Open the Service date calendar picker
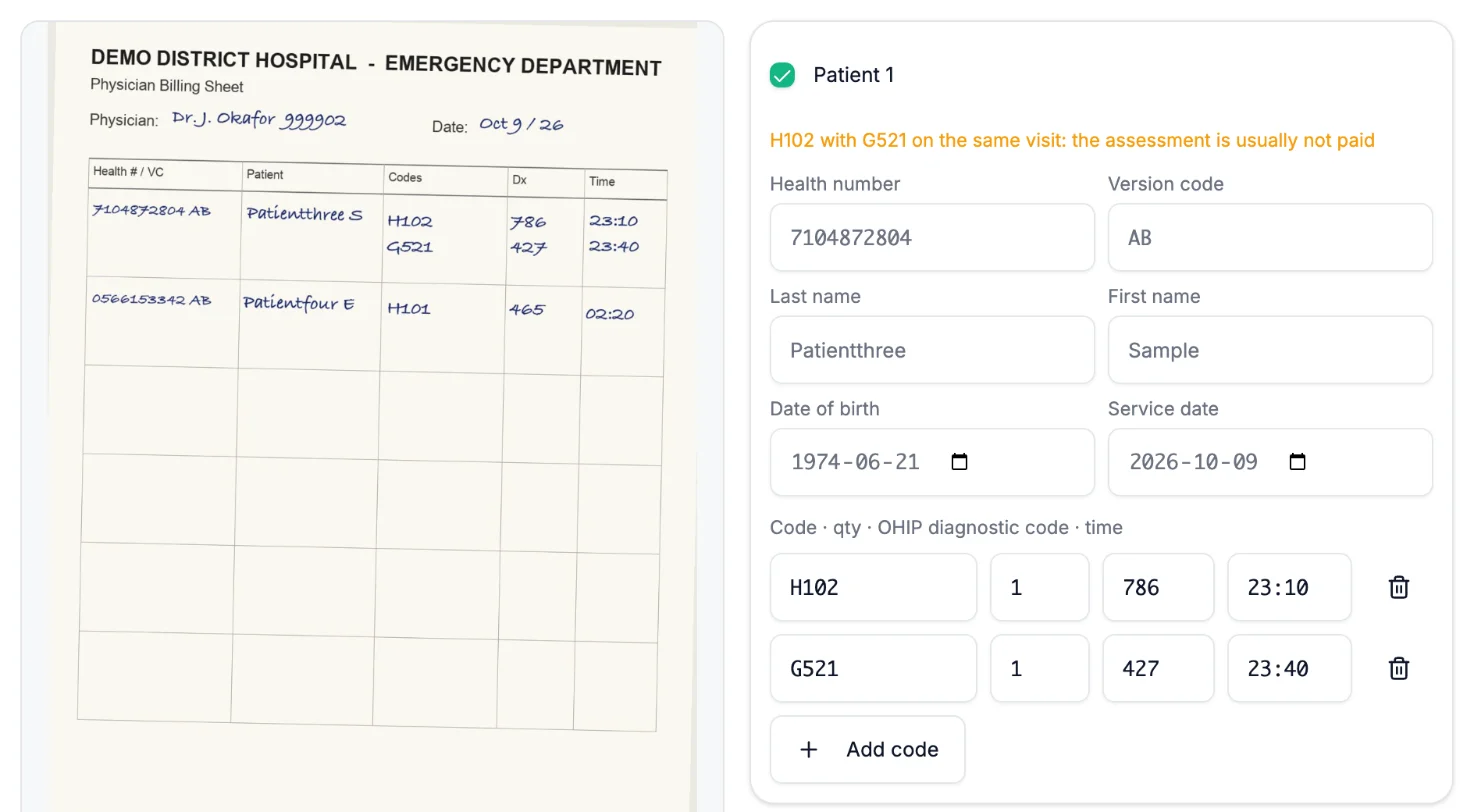The image size is (1474, 812). (1297, 462)
